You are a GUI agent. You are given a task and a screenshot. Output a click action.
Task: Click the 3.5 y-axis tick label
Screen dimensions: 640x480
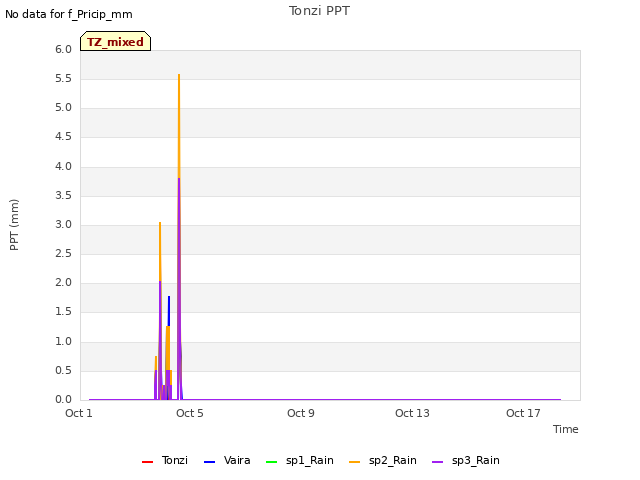63,195
